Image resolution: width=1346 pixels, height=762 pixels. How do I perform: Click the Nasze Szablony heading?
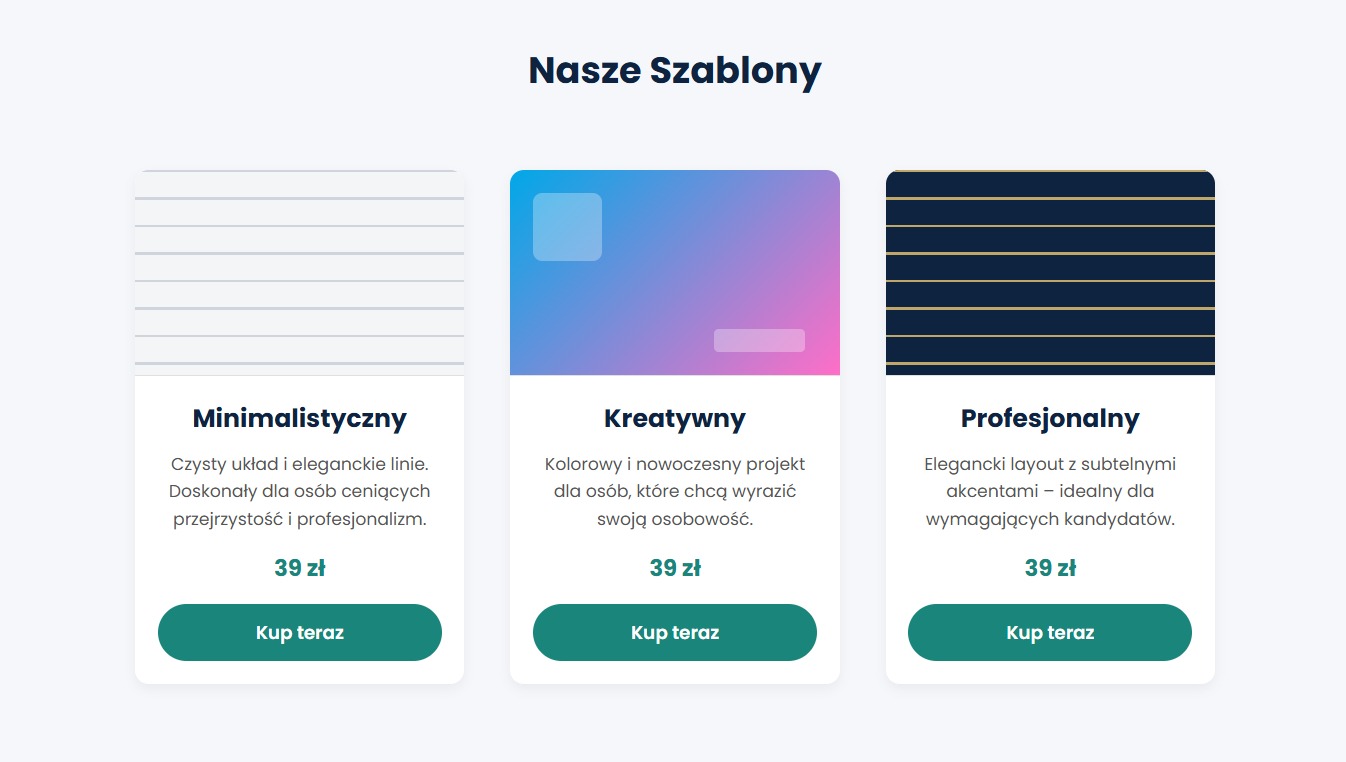pos(673,70)
